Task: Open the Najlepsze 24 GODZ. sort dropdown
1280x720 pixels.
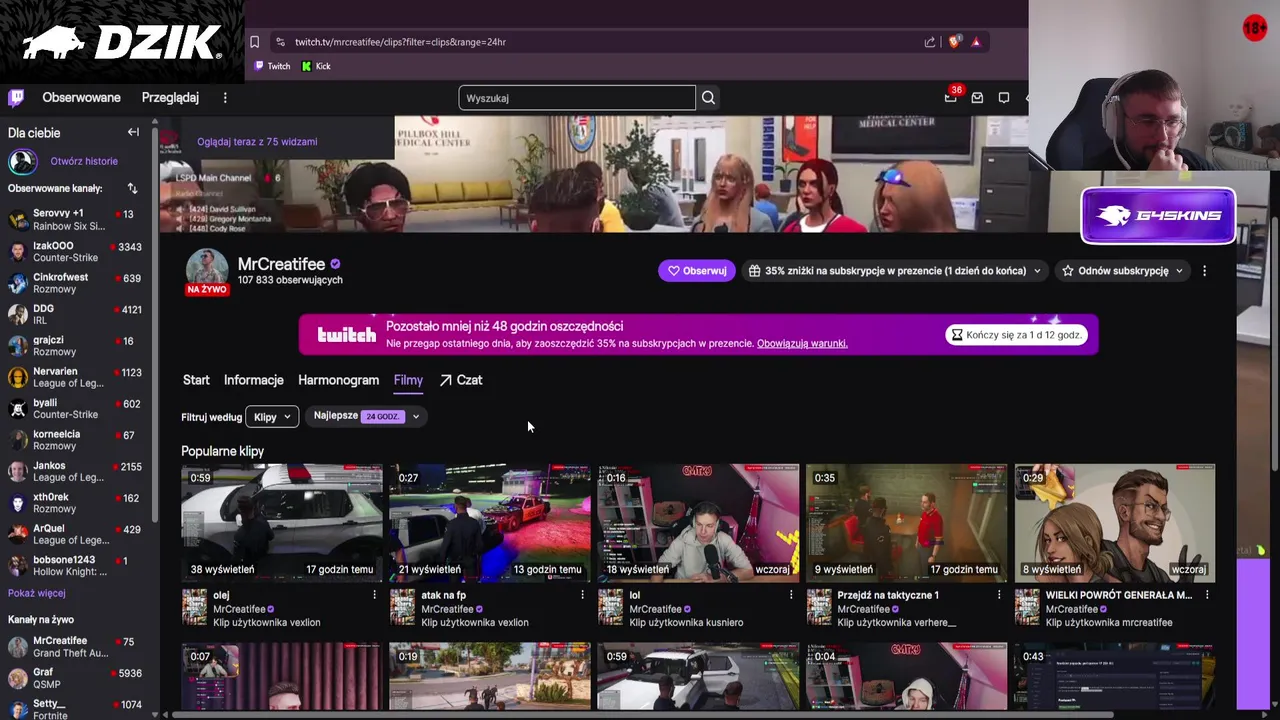Action: [366, 416]
